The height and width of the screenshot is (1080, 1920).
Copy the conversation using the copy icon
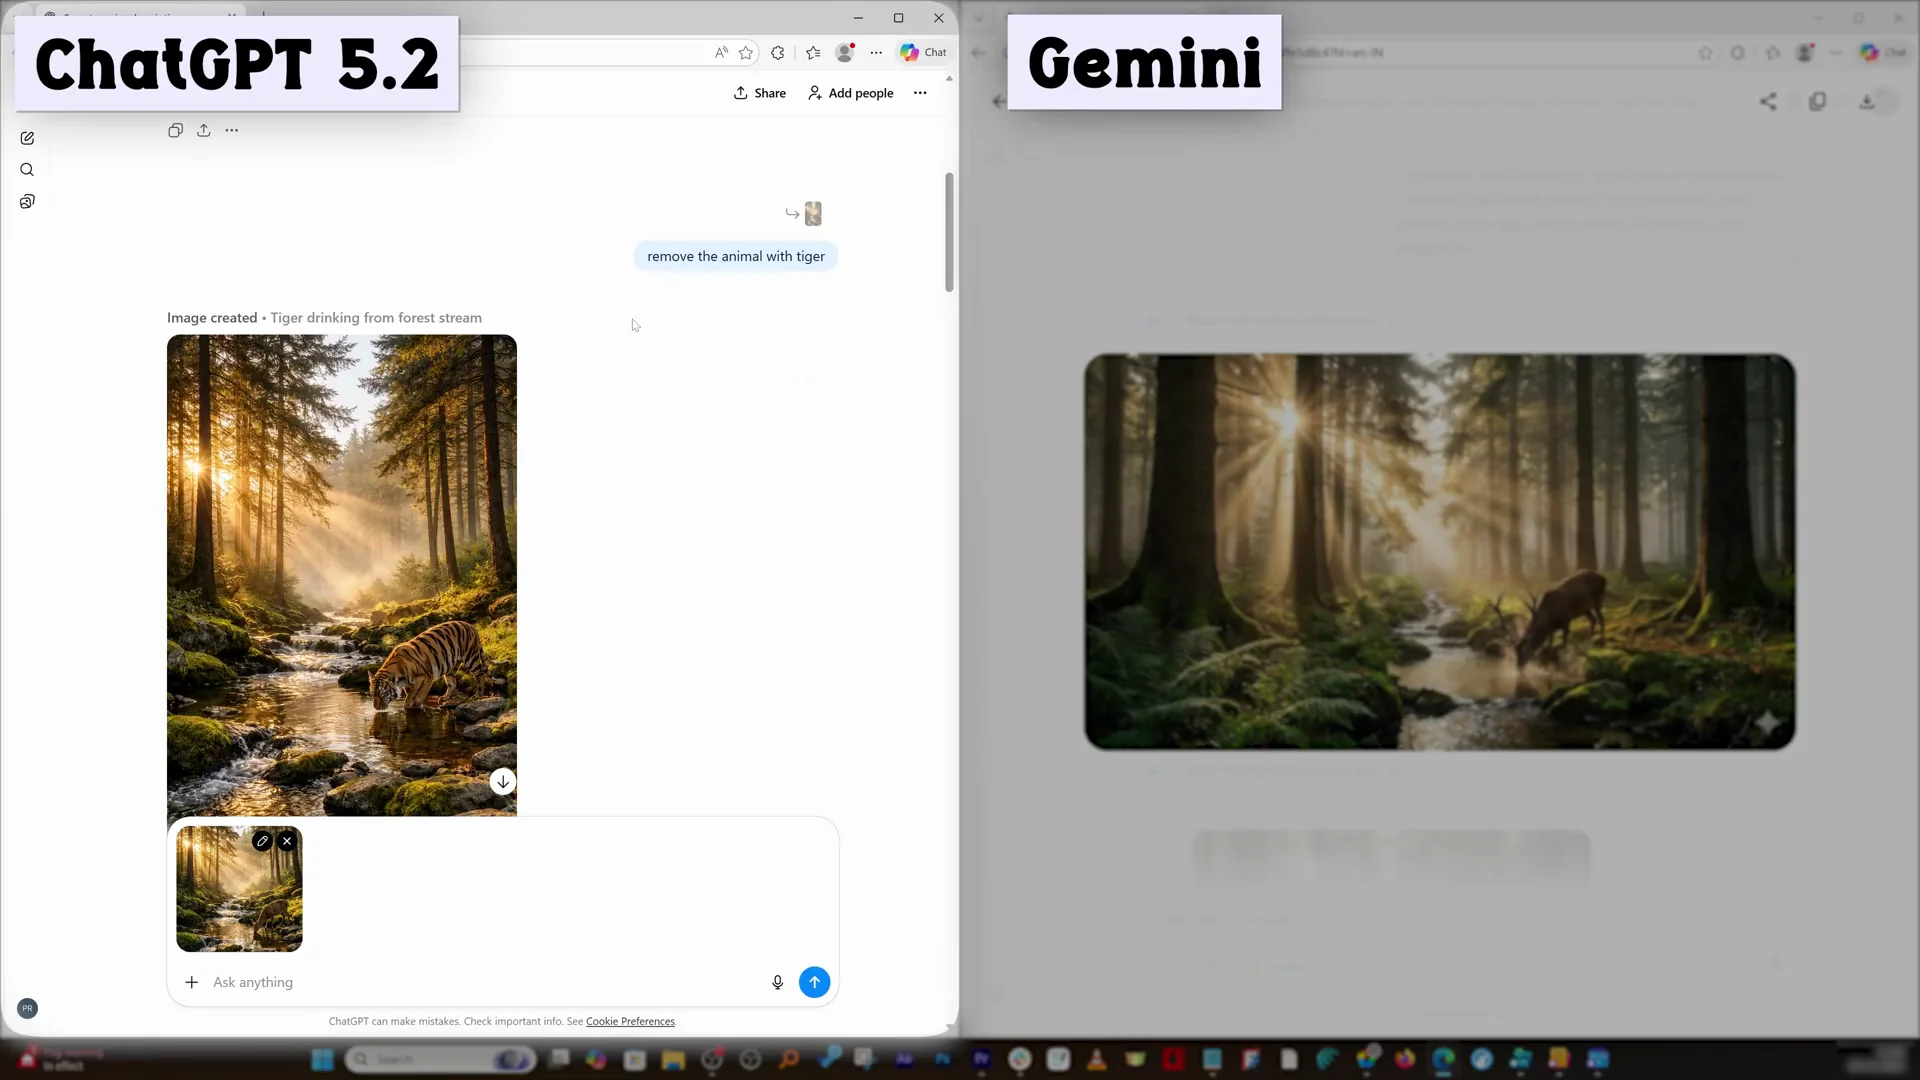tap(176, 130)
